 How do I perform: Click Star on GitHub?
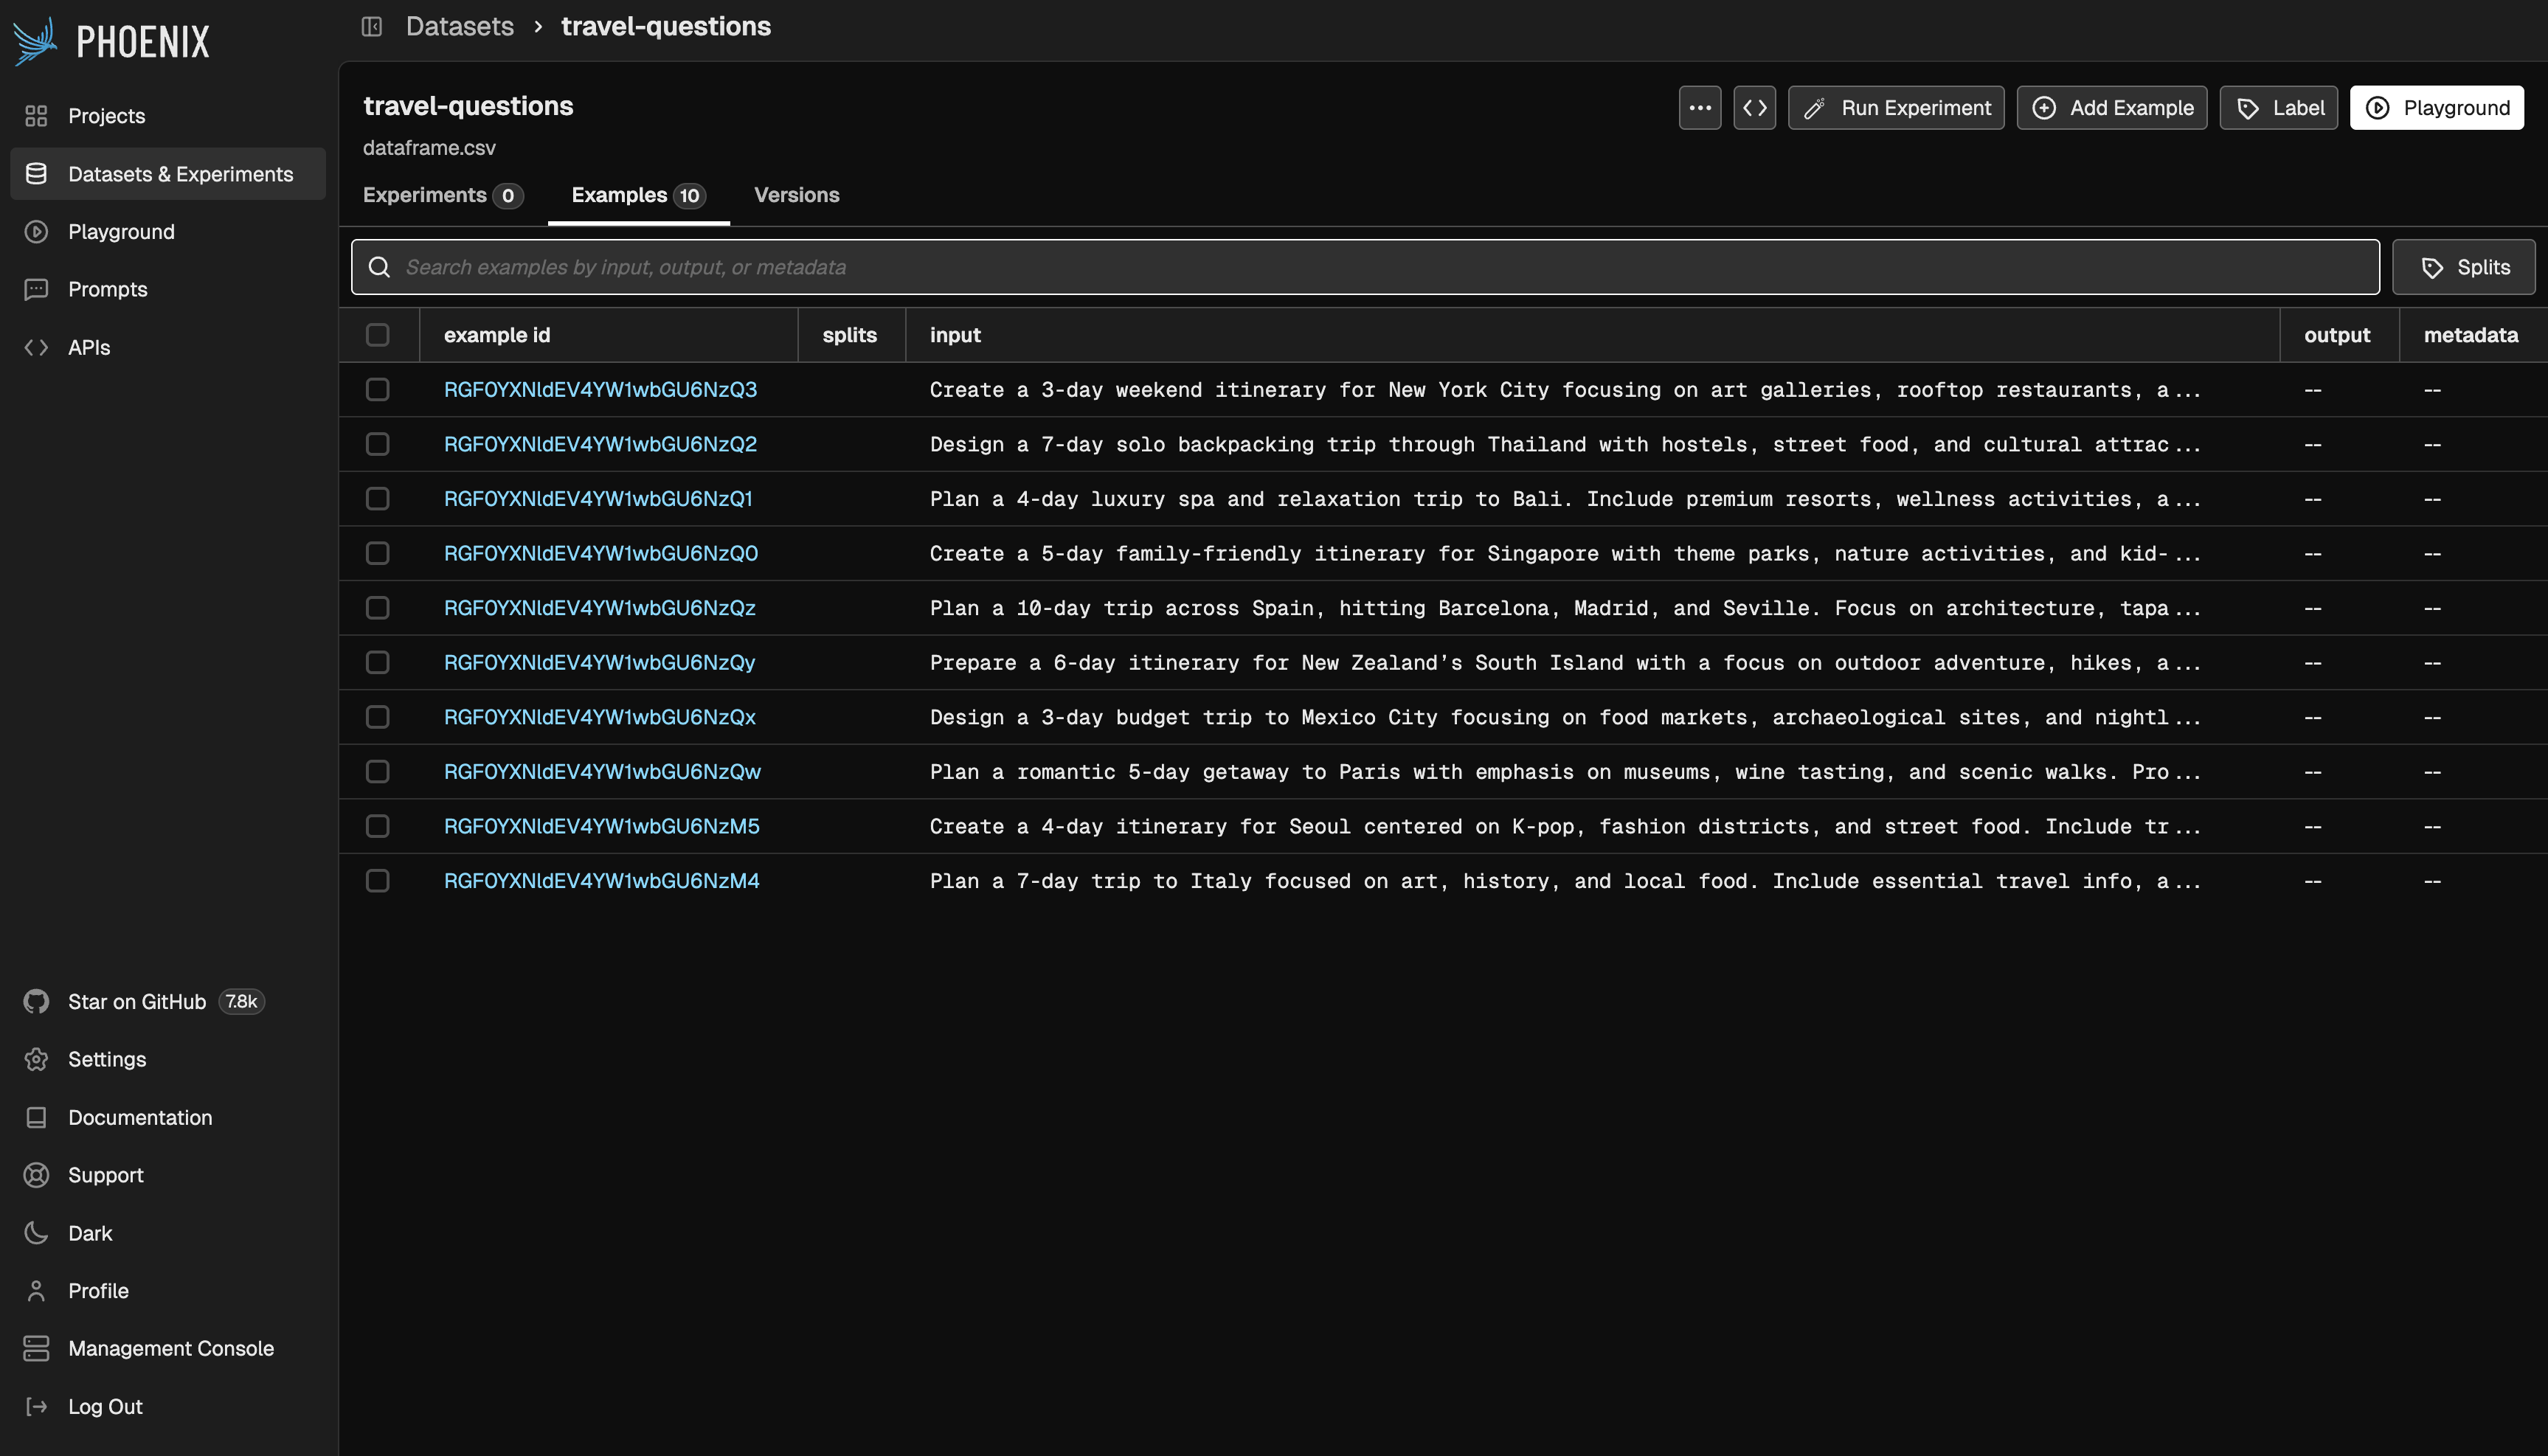click(137, 1001)
